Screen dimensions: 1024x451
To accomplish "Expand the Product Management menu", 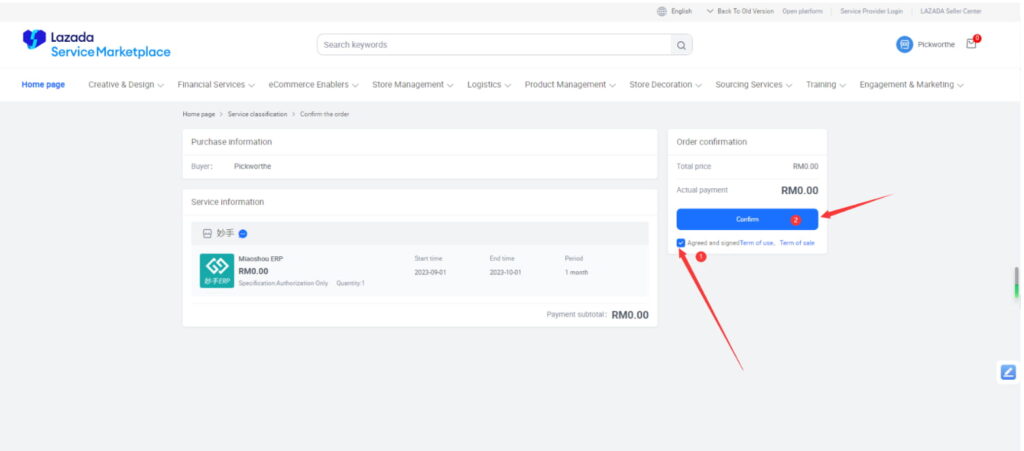I will point(570,85).
